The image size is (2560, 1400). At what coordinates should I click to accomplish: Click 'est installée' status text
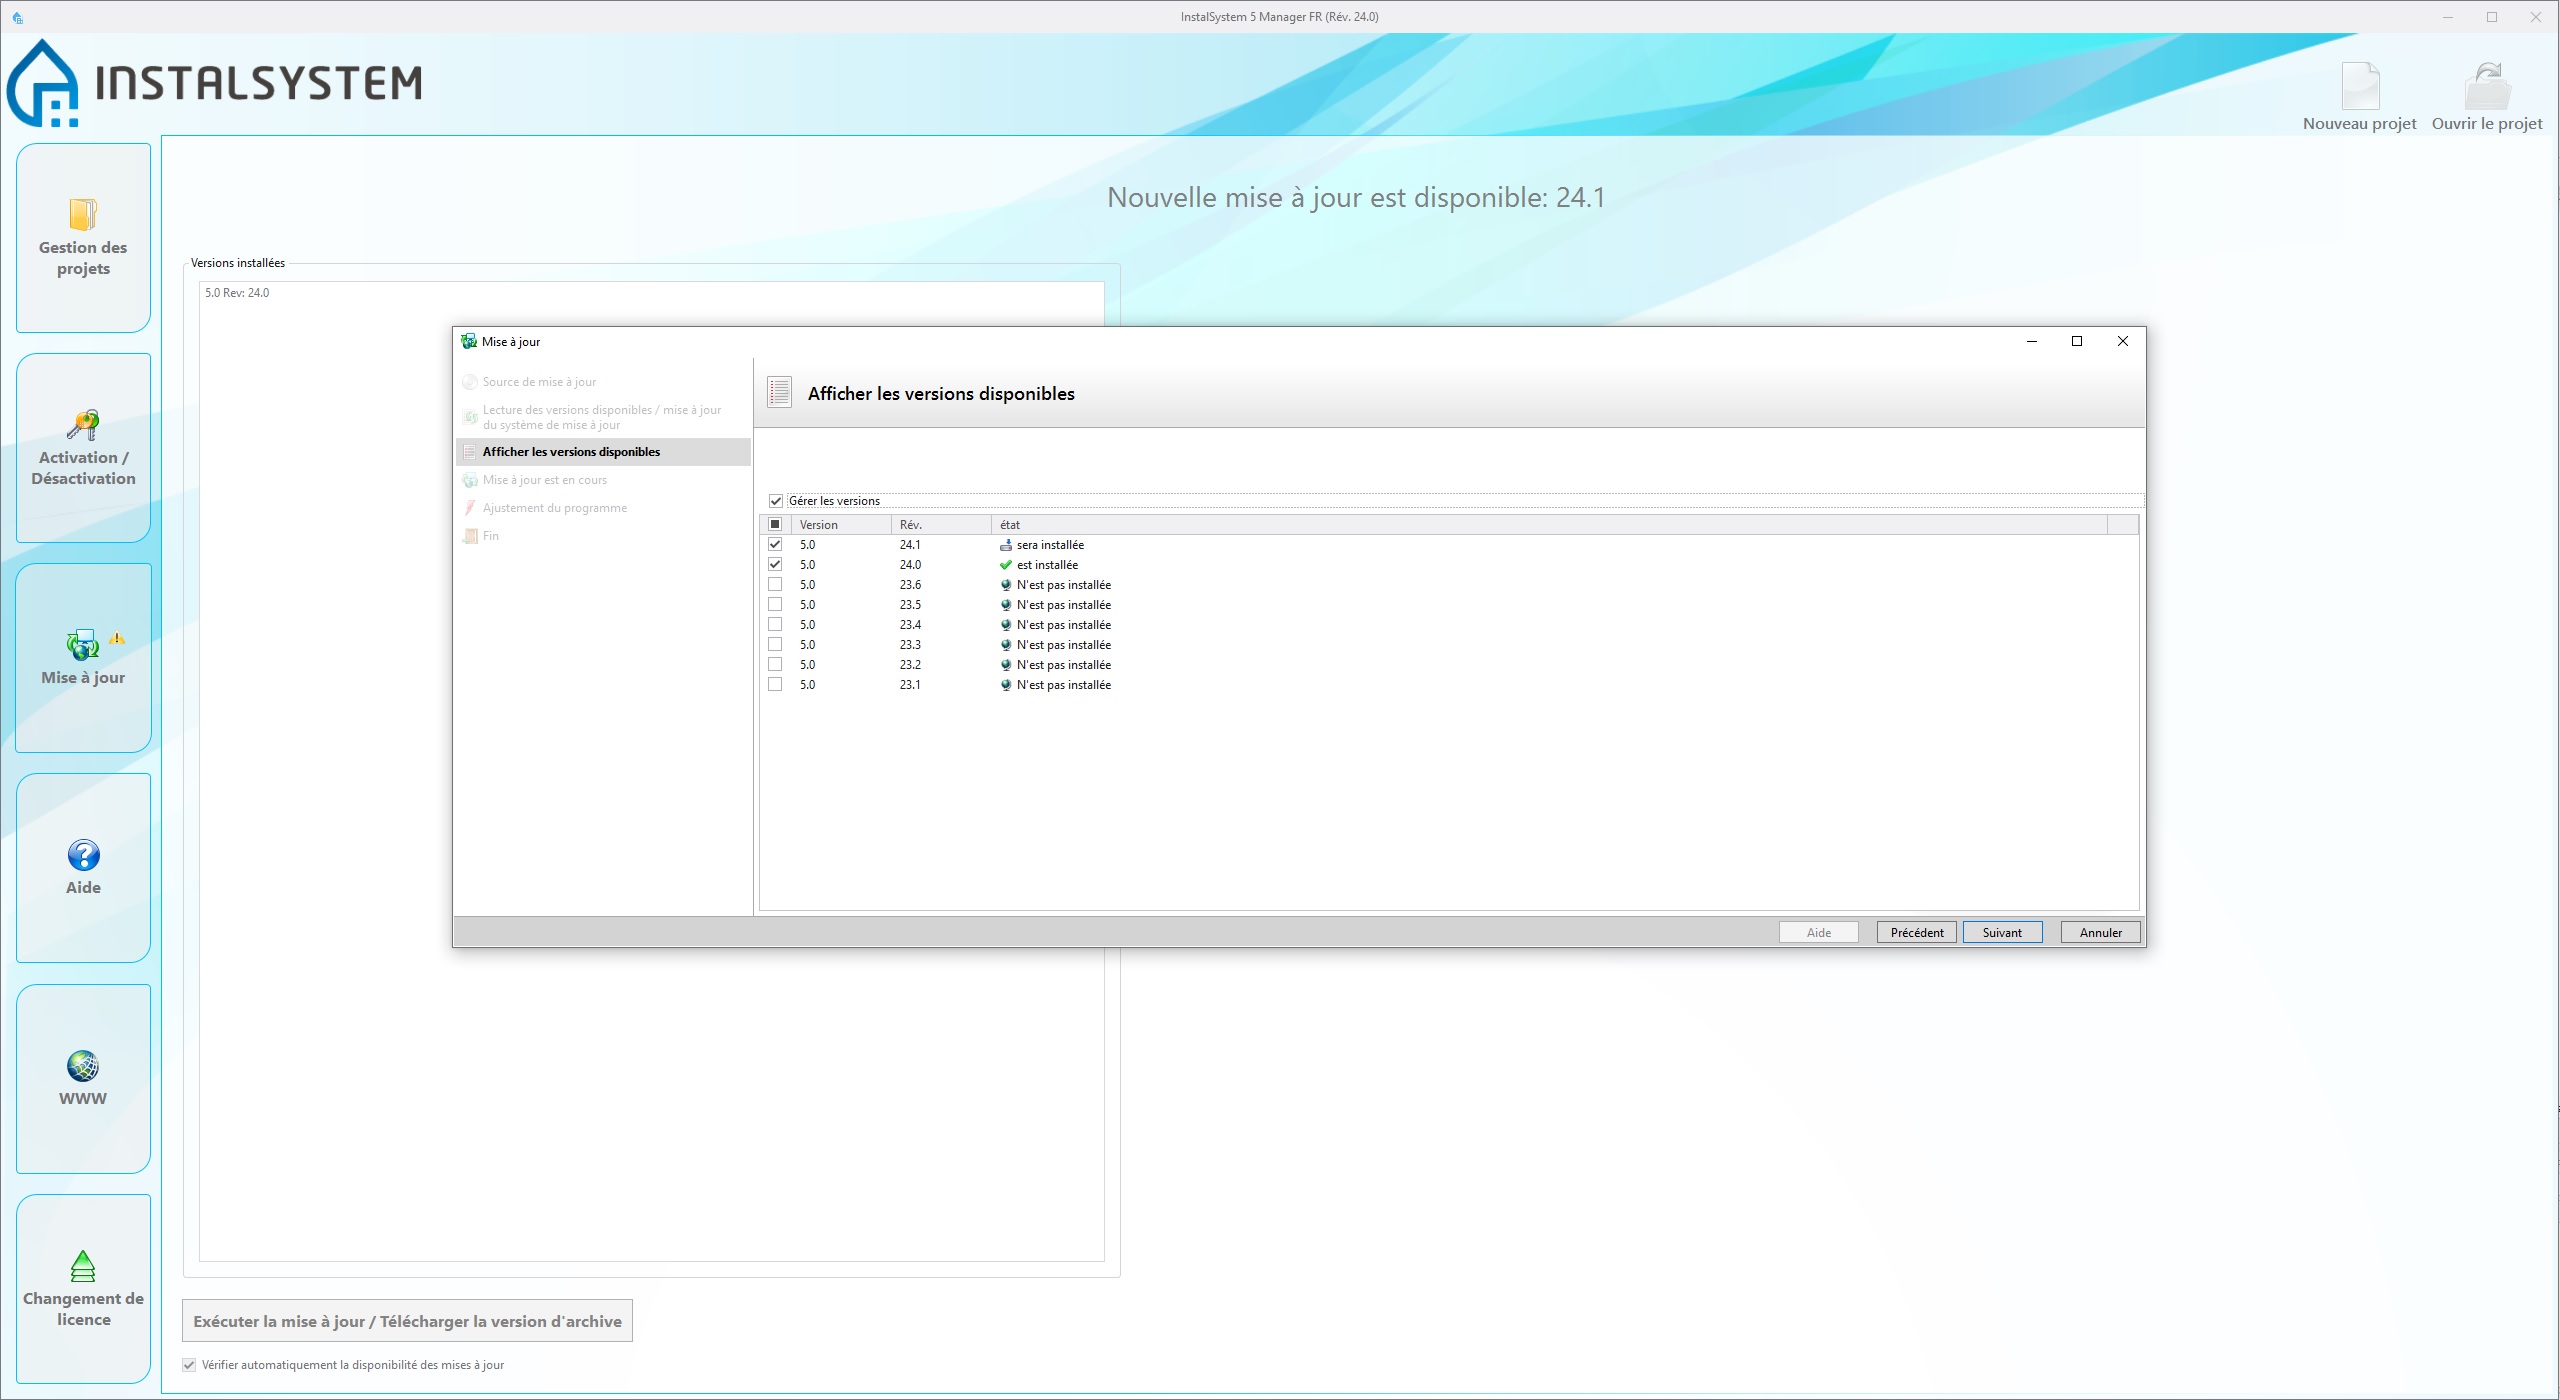[x=1047, y=565]
